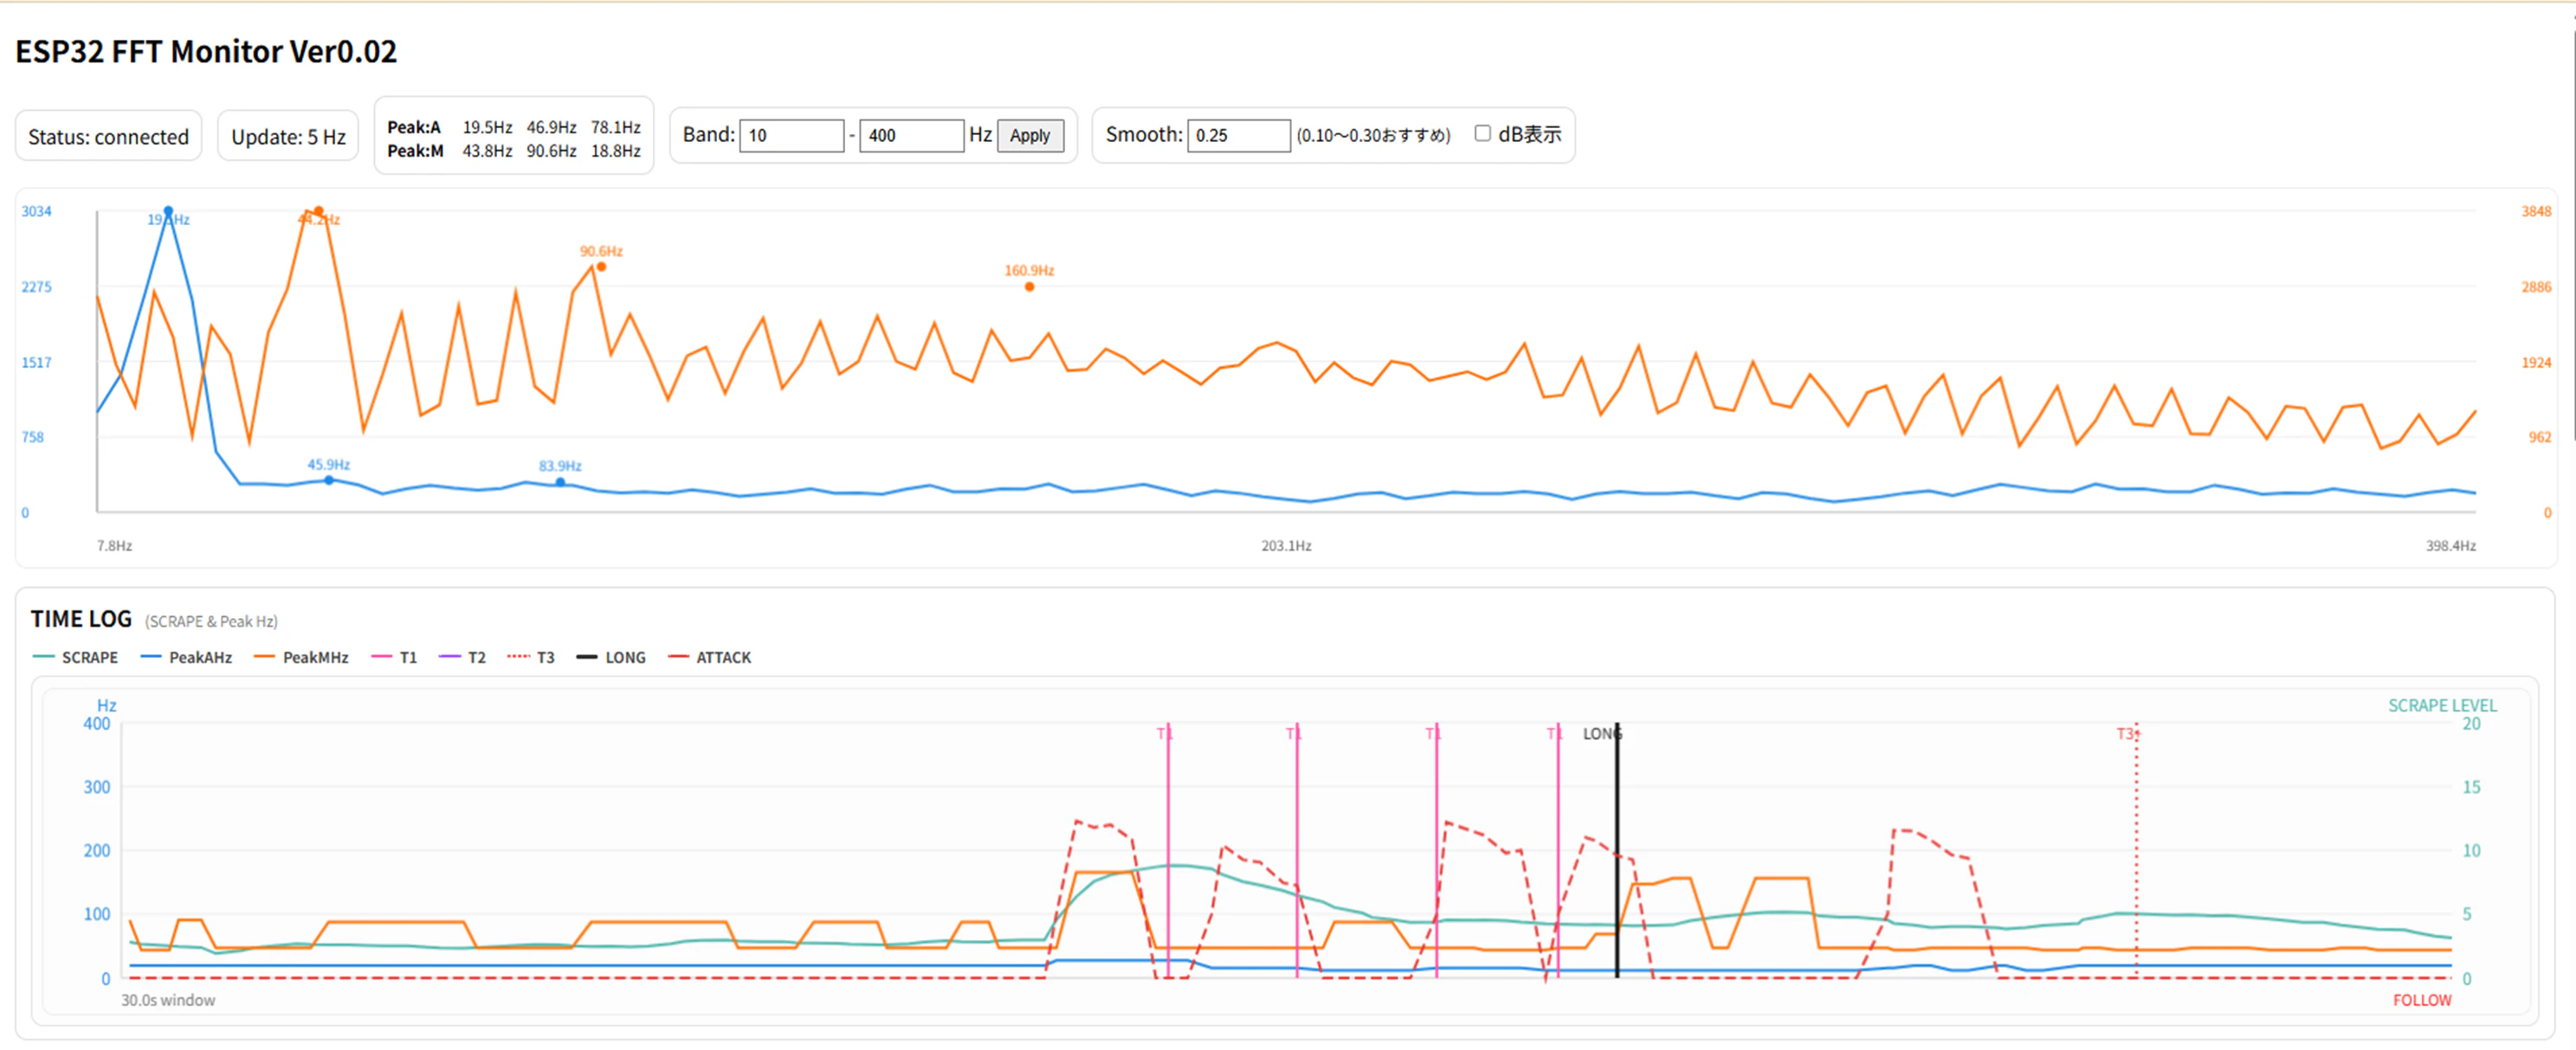
Task: Click the 90.6Hz orange peak marker
Action: tap(601, 266)
